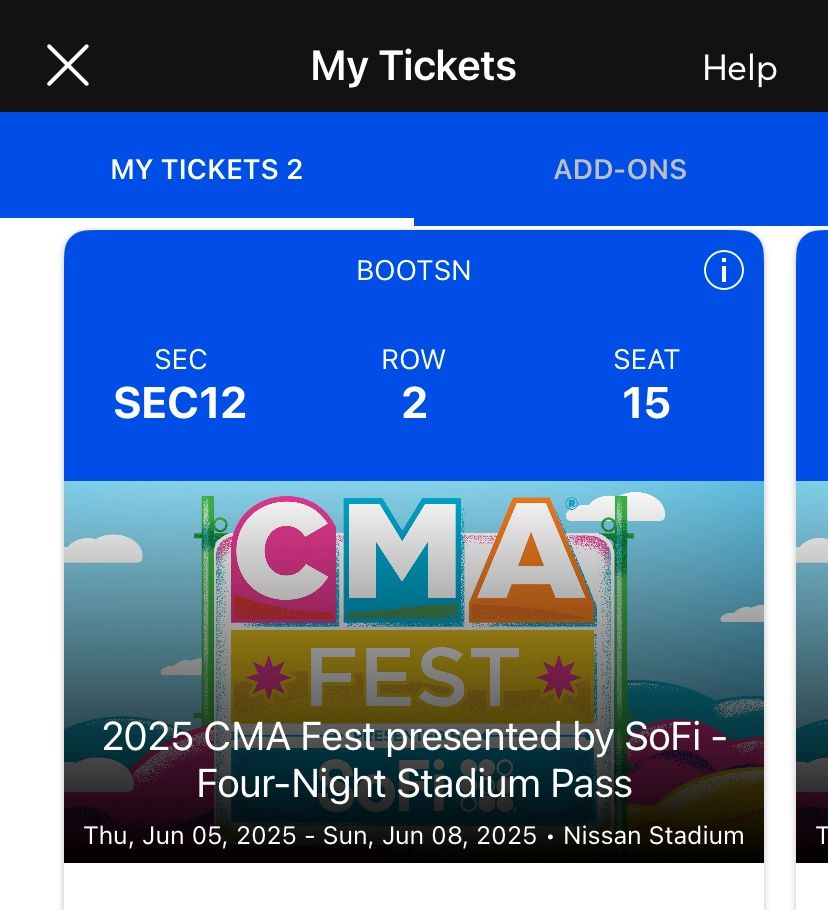Tap the SEAT 15 value
Screen dimensions: 828x910
tap(646, 403)
